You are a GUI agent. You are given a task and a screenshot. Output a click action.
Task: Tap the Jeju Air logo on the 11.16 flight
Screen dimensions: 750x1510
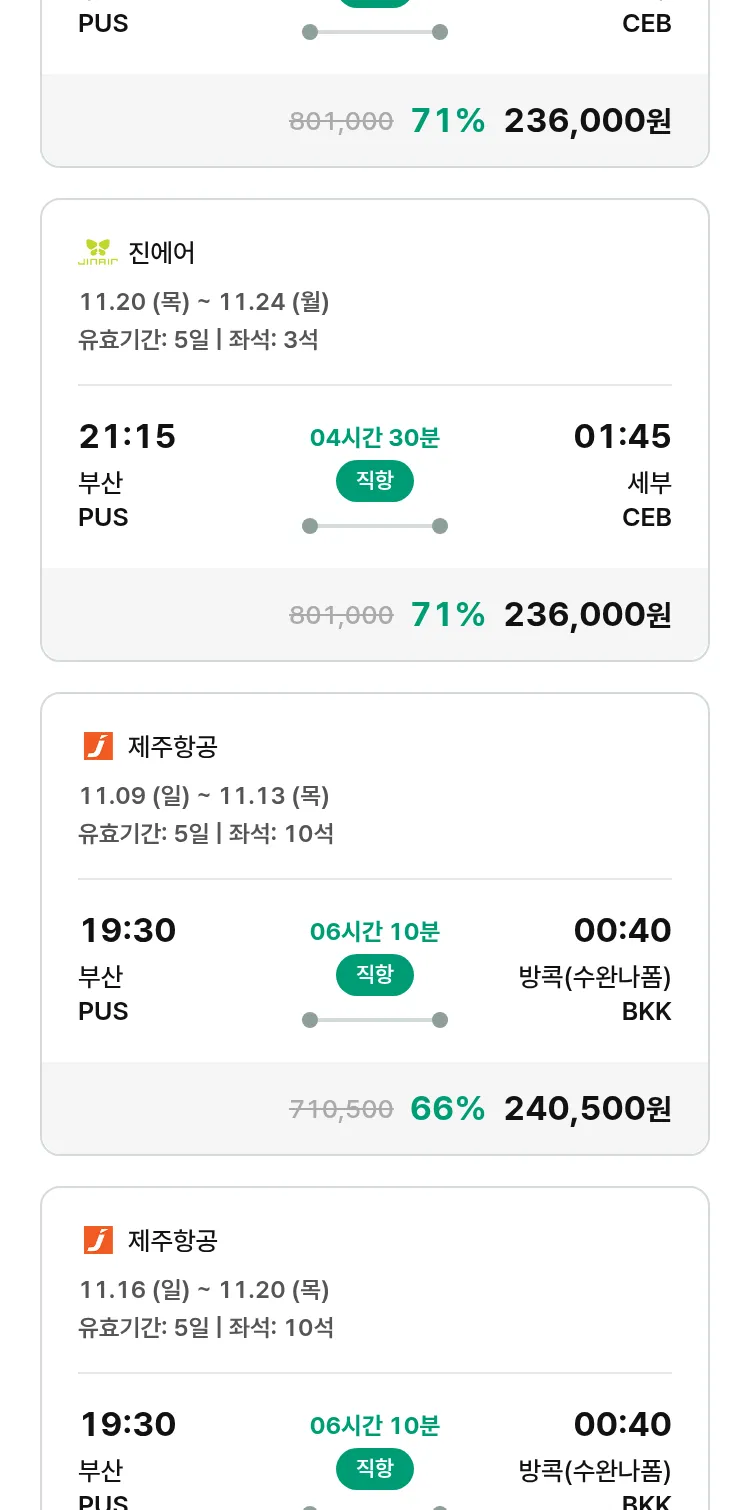[98, 1240]
